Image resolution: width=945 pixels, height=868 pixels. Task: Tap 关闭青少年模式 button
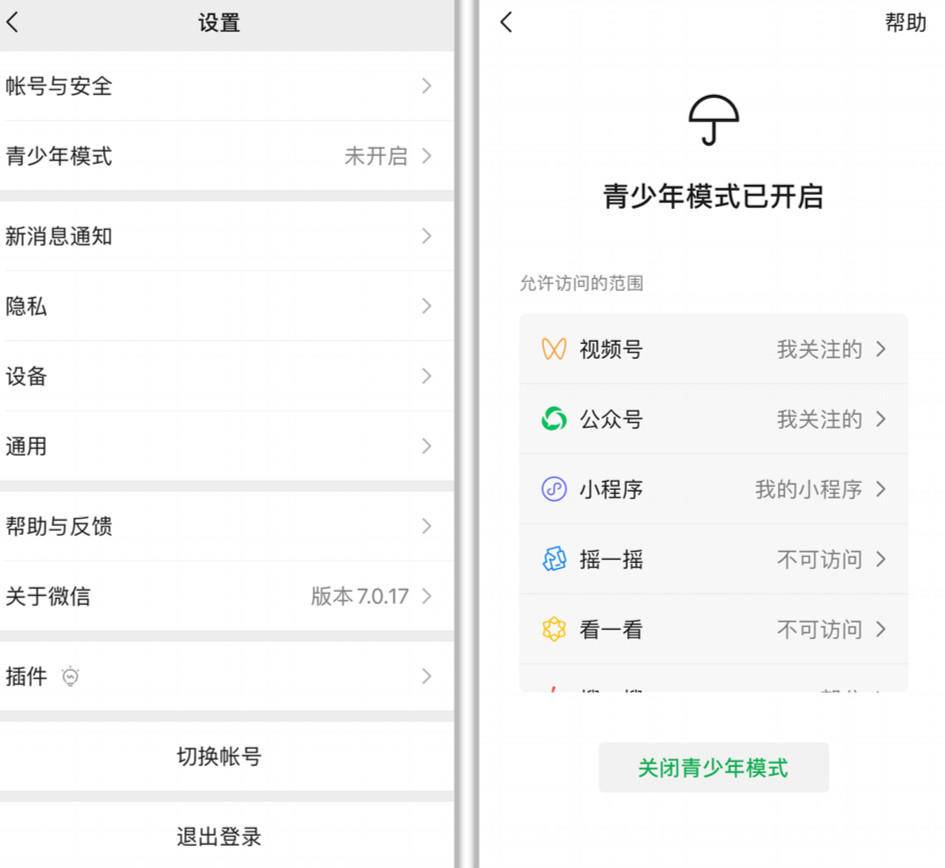pos(714,767)
